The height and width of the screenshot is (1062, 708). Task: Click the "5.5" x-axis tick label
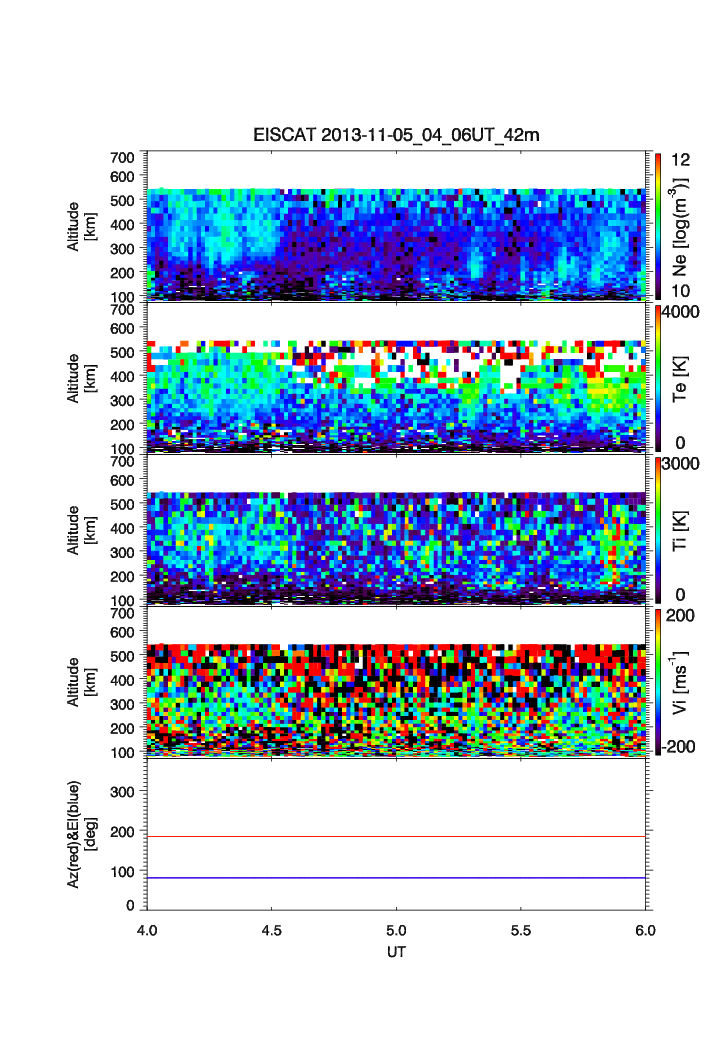coord(521,931)
